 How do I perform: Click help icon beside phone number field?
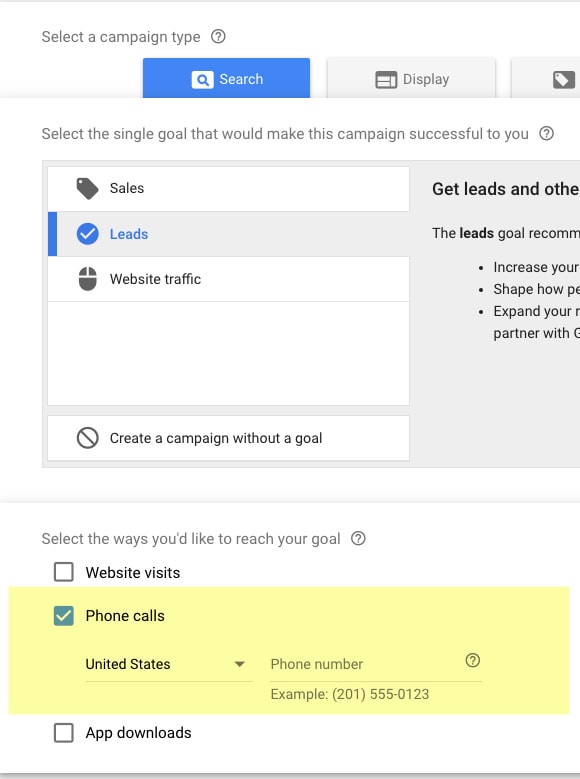473,660
